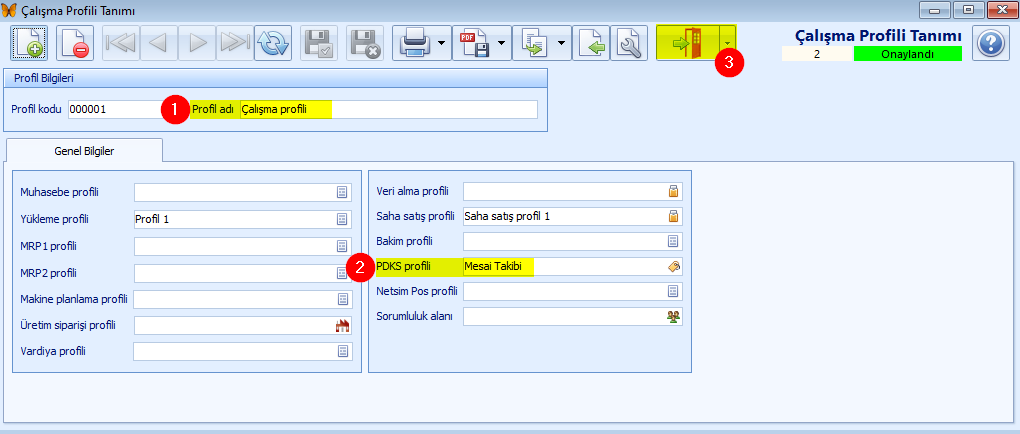Open lookup for Makine planlama profili
This screenshot has height=434, width=1020.
pos(342,299)
